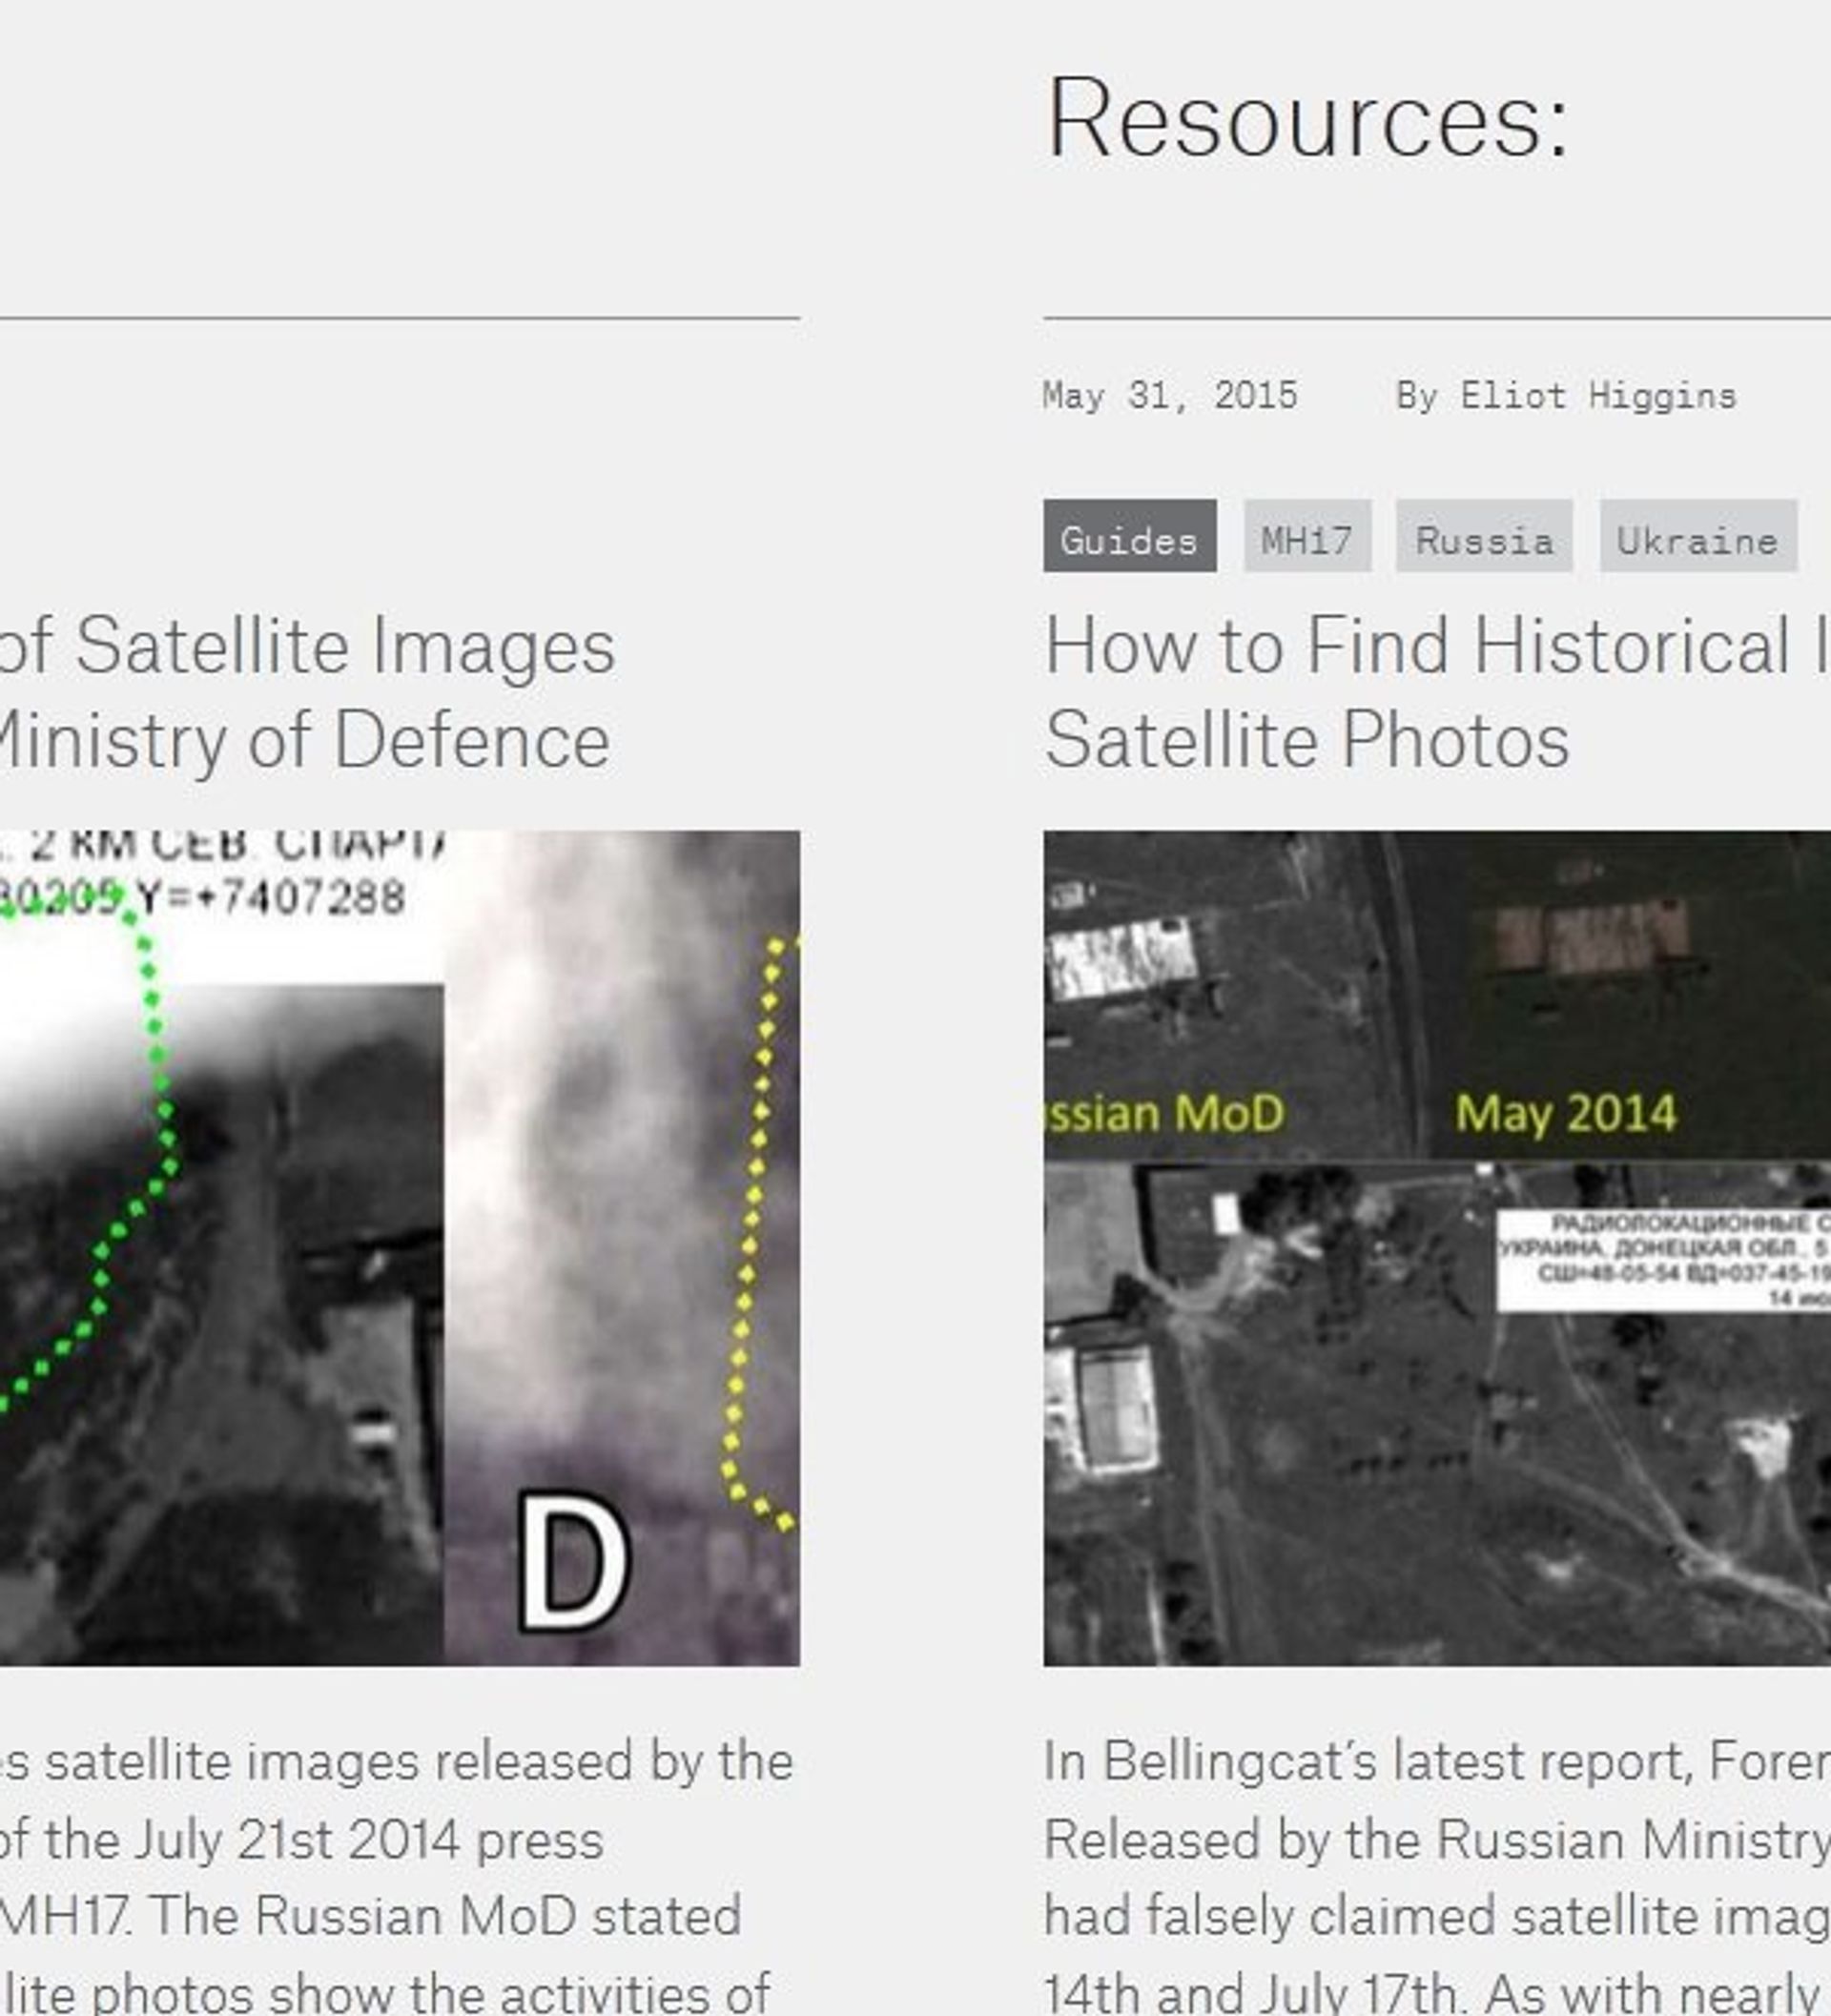1831x2016 pixels.
Task: Click author name Eliot Higgins
Action: pos(1598,396)
